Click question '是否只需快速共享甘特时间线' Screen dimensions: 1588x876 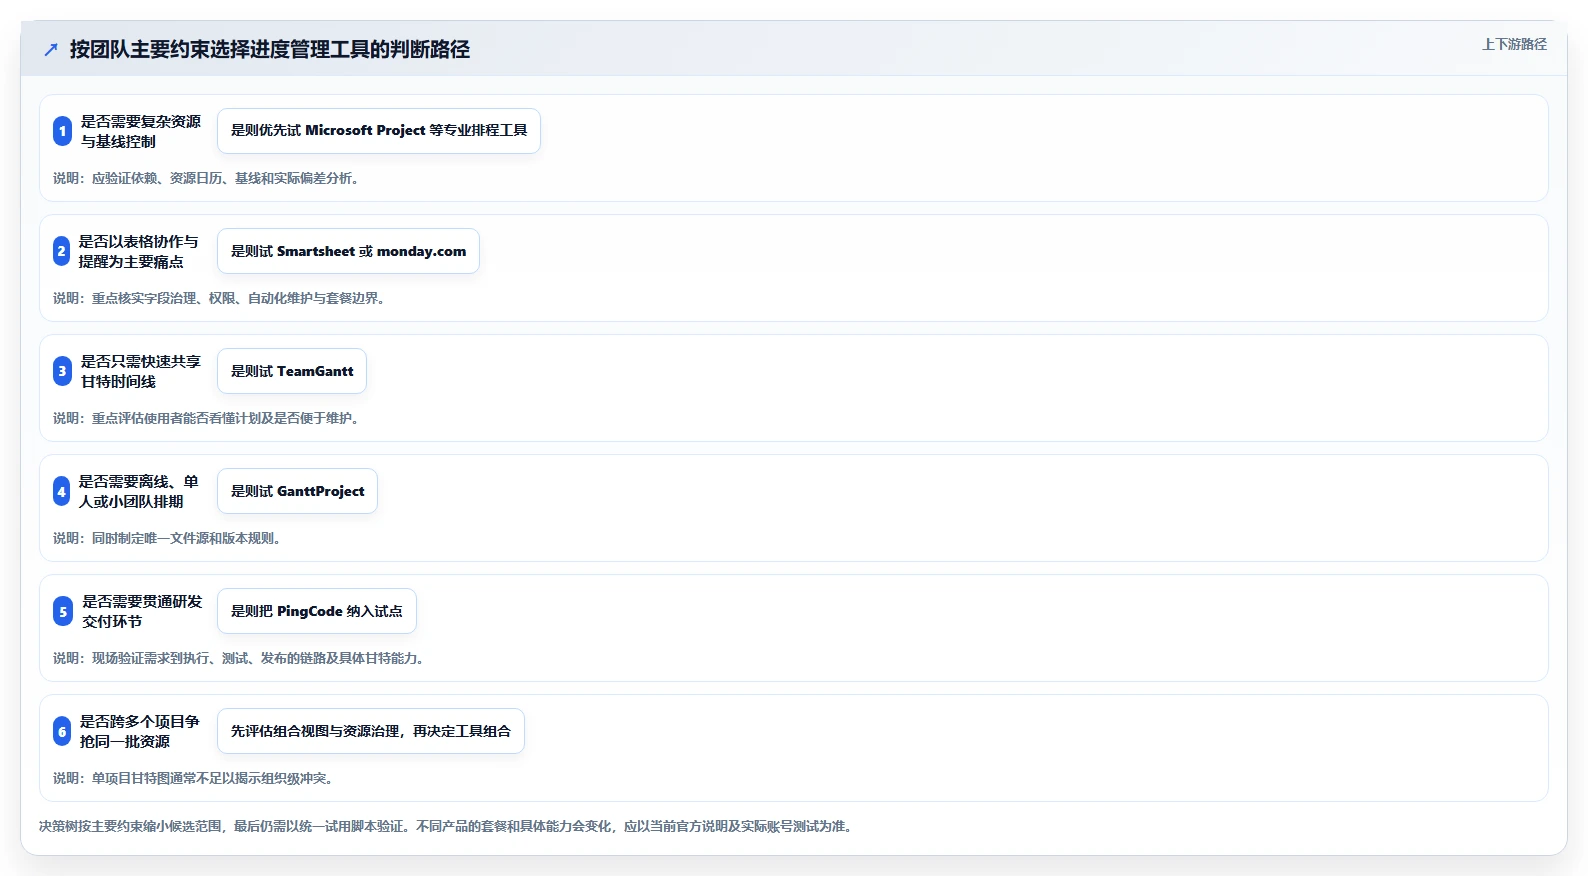coord(141,371)
